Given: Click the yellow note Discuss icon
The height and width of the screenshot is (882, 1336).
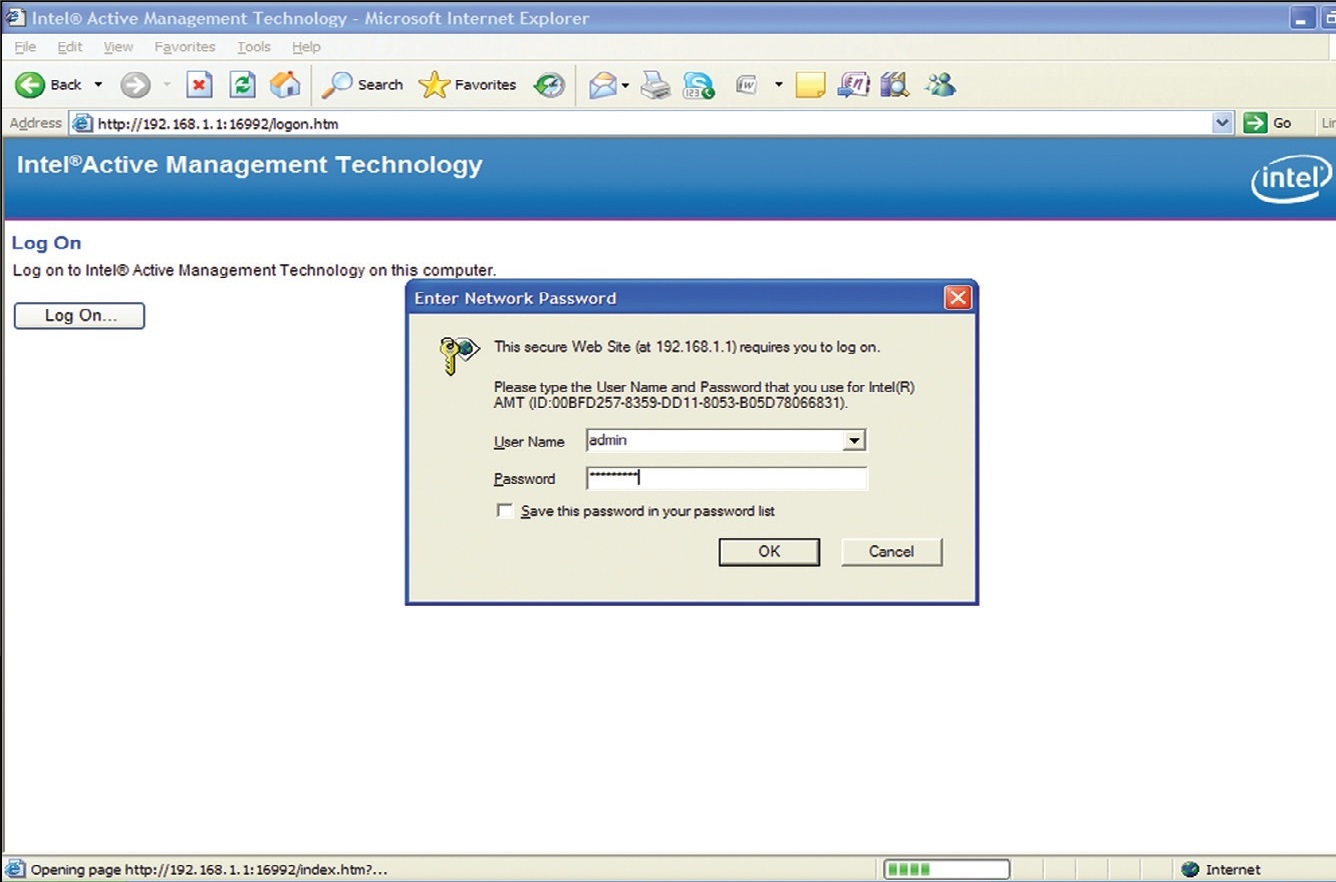Looking at the screenshot, I should pyautogui.click(x=810, y=86).
